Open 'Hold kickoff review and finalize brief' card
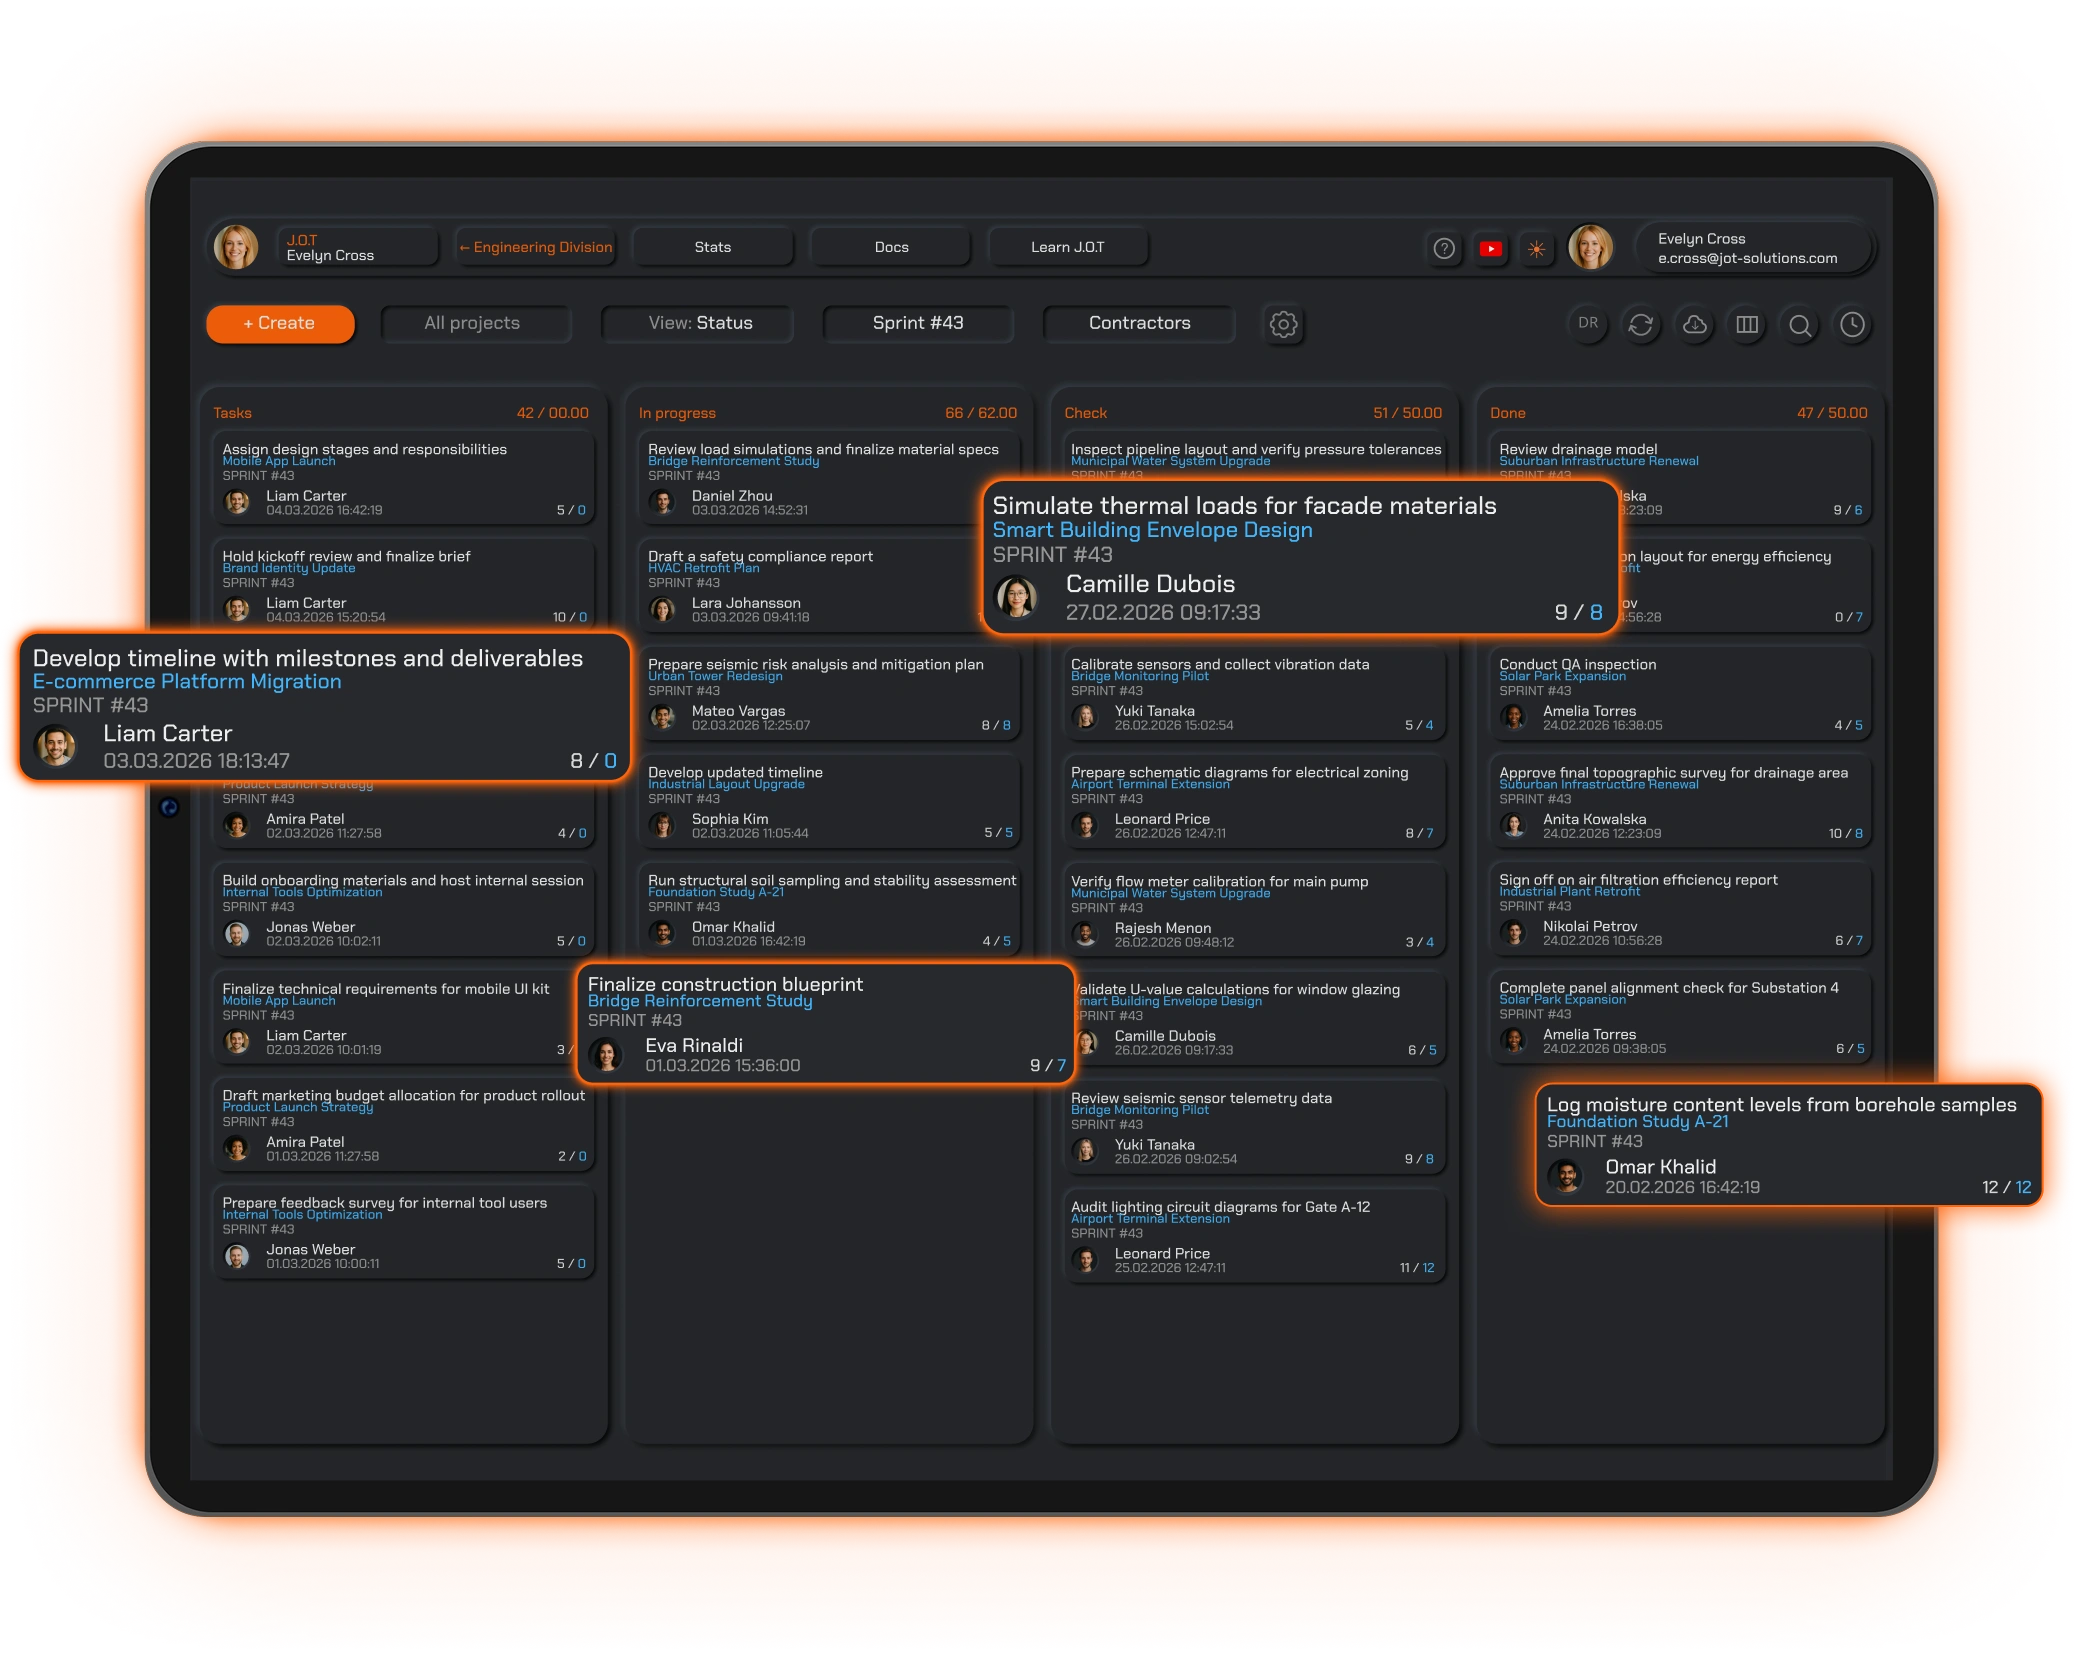 tap(403, 585)
